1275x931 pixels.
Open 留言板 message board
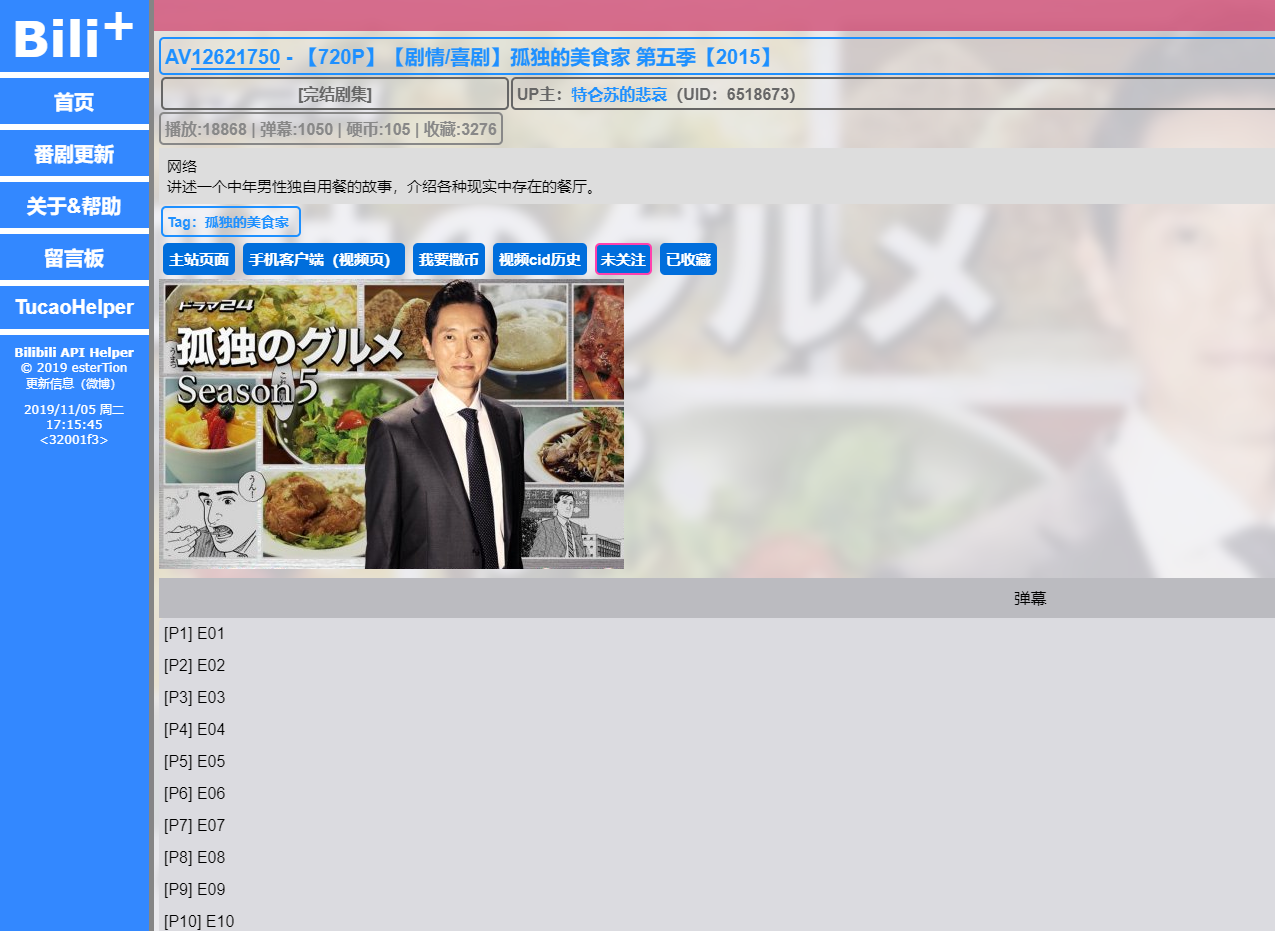[x=74, y=259]
